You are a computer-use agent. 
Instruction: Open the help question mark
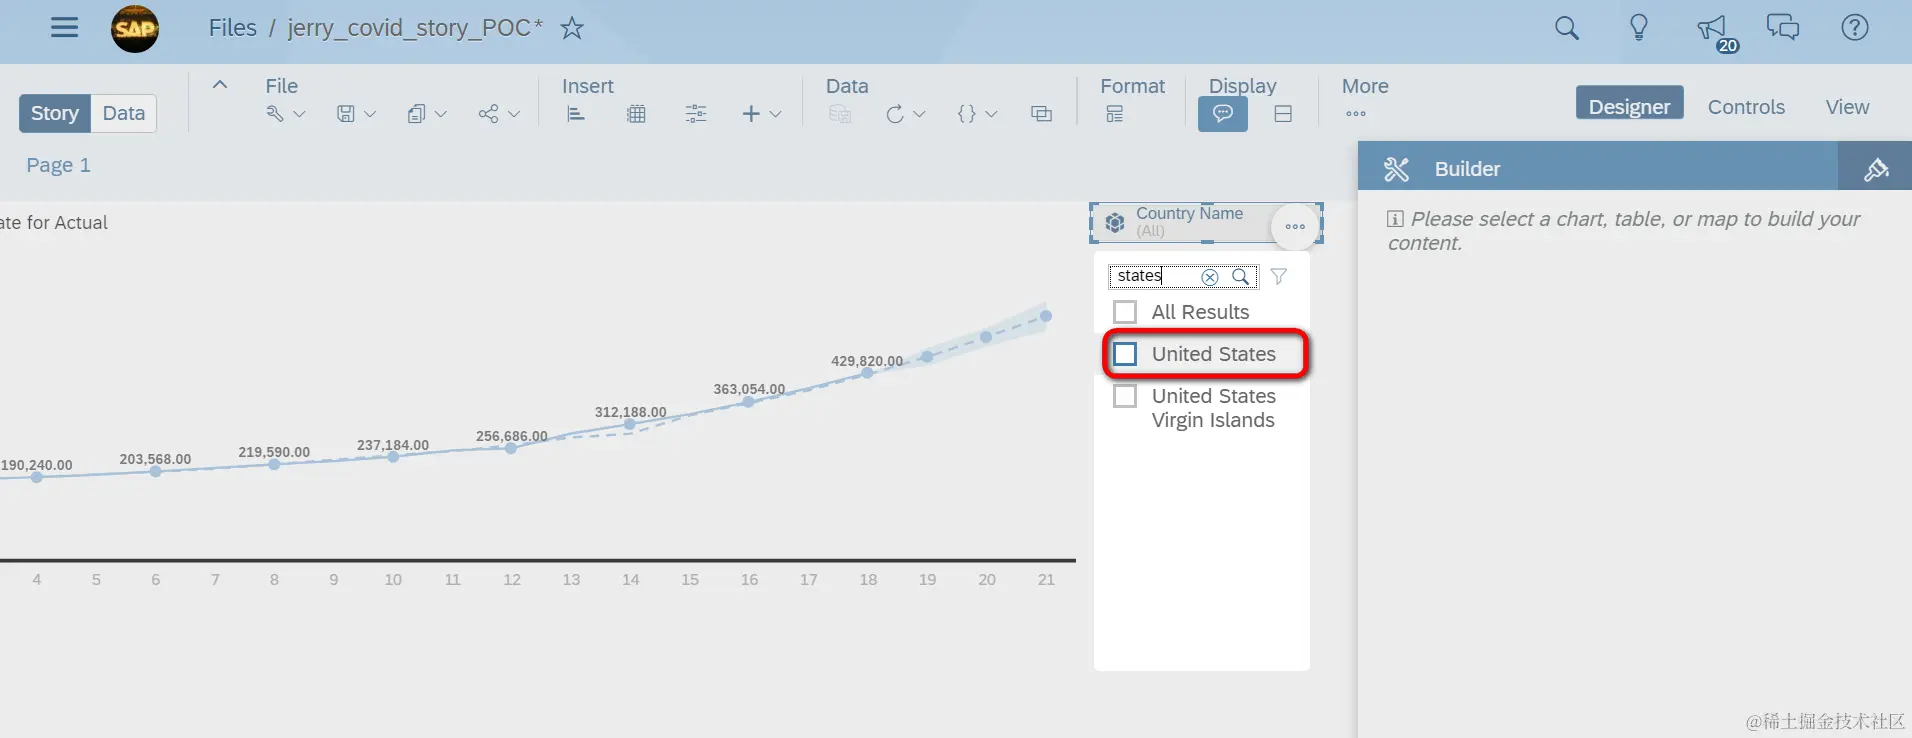pyautogui.click(x=1855, y=28)
